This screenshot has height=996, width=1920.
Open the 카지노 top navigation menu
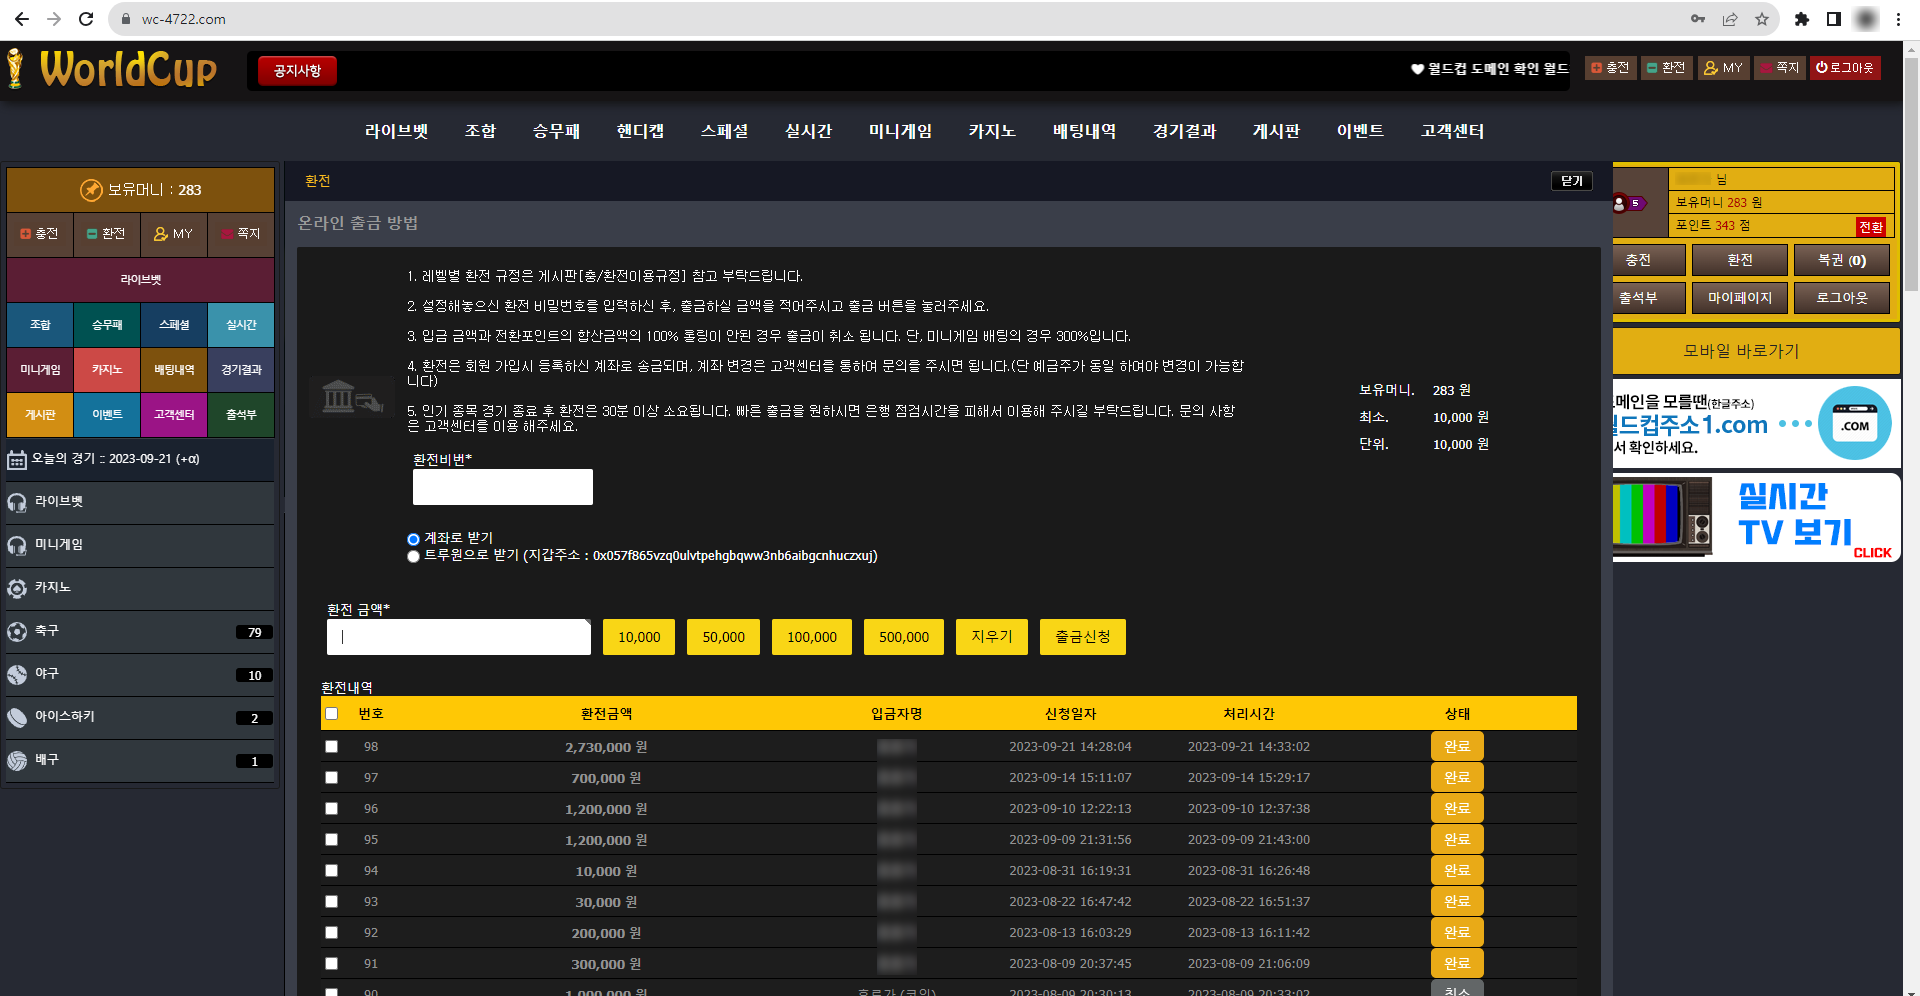[x=991, y=131]
